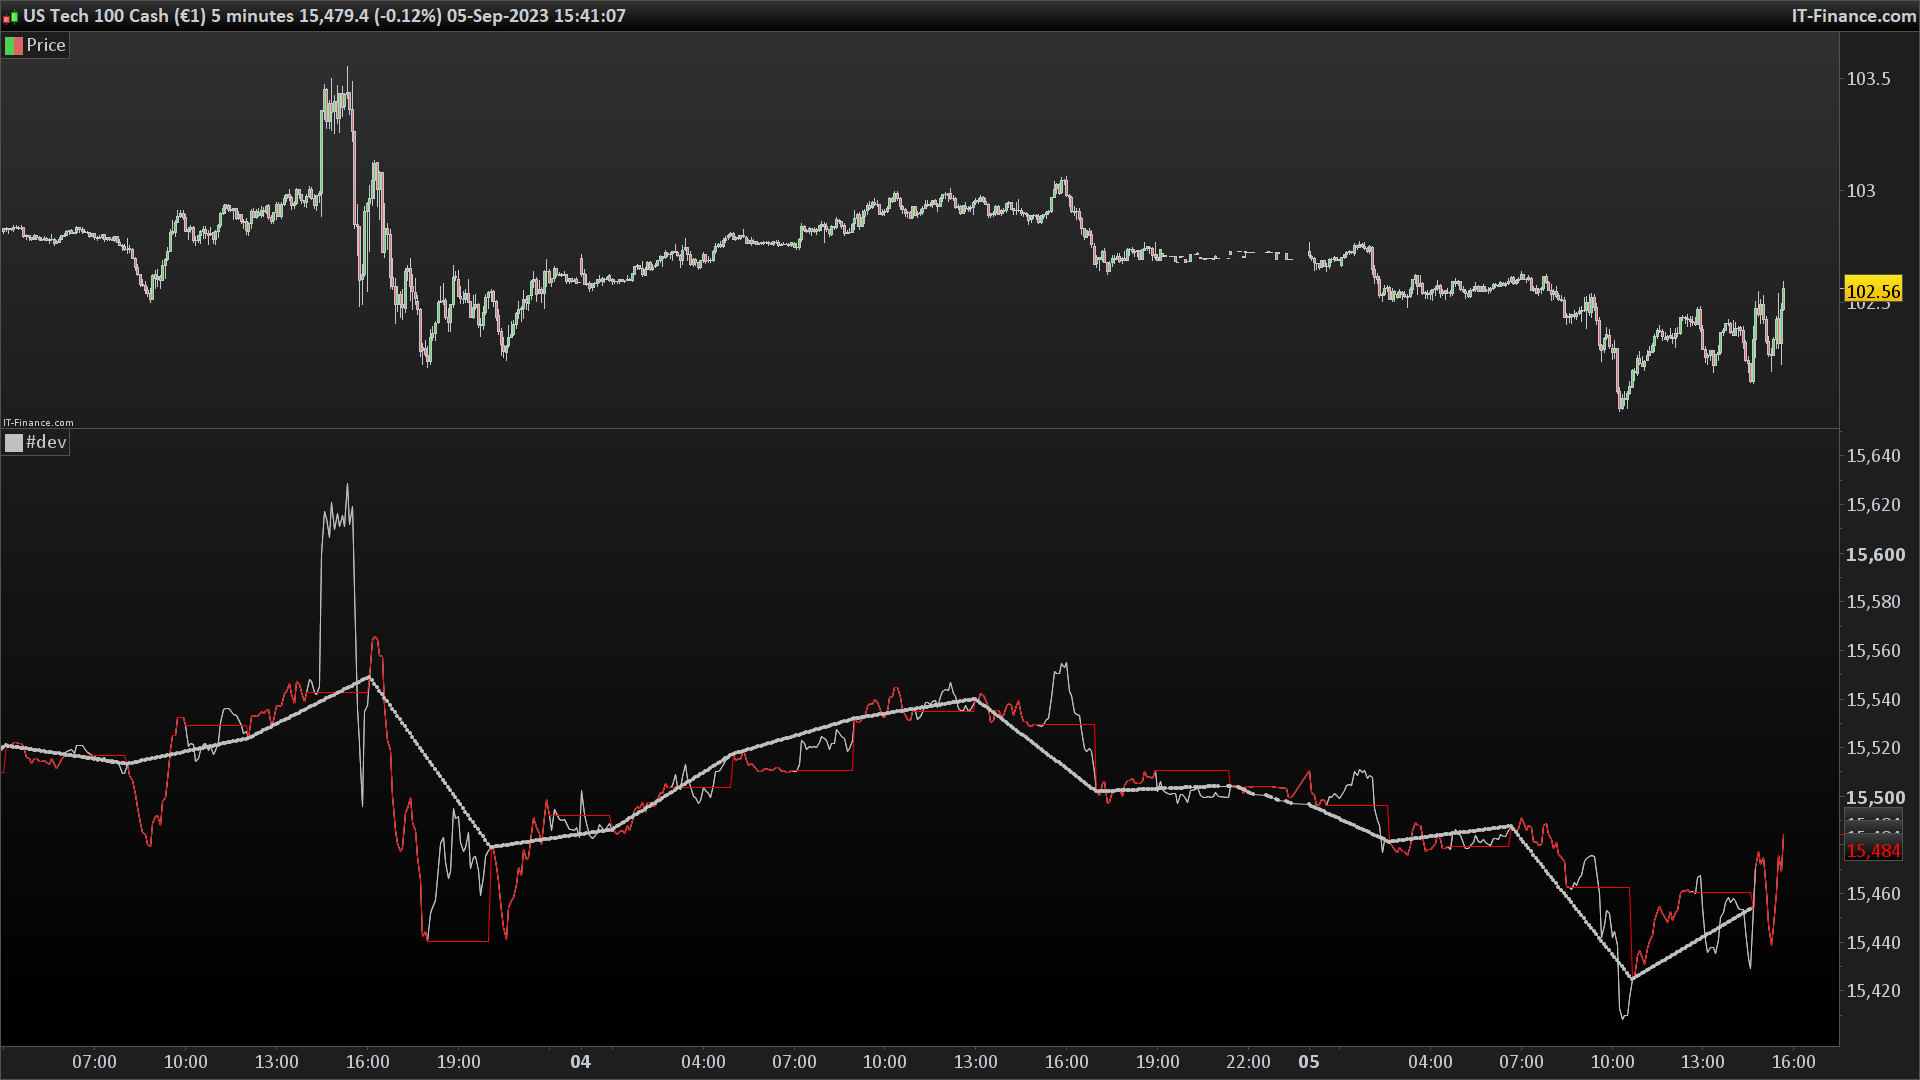Viewport: 1920px width, 1080px height.
Task: Click the yellow 102.56 current price tag
Action: coord(1872,291)
